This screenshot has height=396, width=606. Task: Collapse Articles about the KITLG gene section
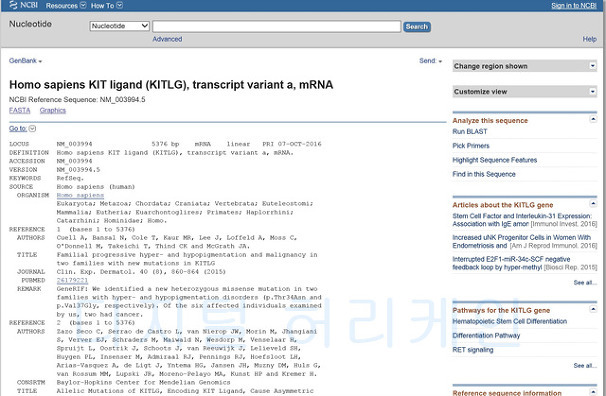592,203
